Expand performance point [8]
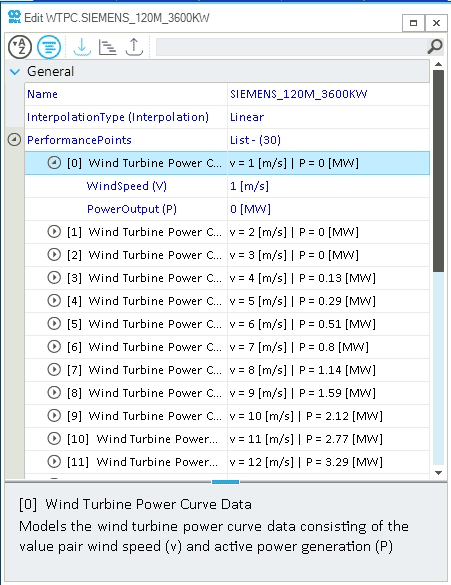The image size is (451, 585). tap(54, 393)
